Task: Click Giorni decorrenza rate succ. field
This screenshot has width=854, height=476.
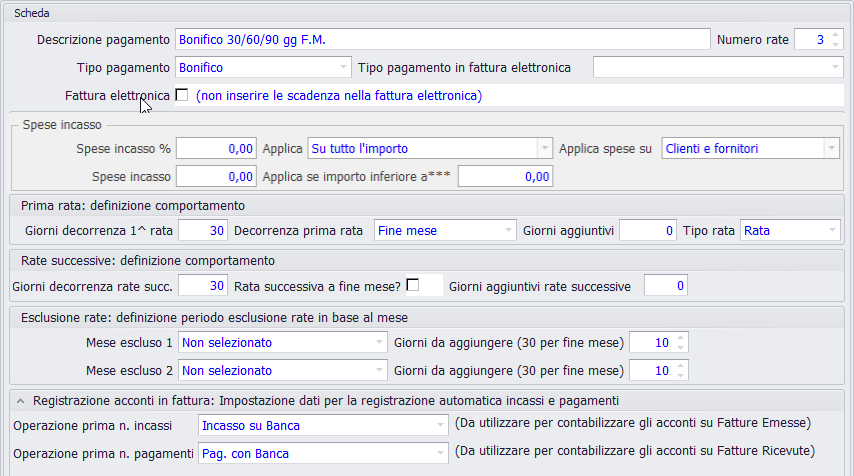Action: 203,286
